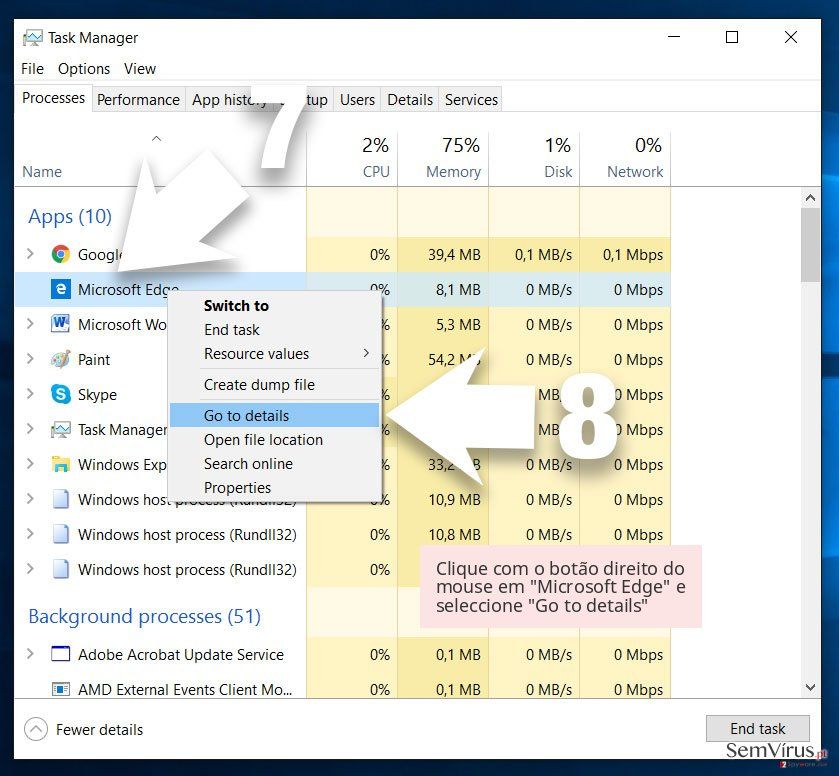Viewport: 839px width, 776px height.
Task: Switch to the Performance tab
Action: 138,100
